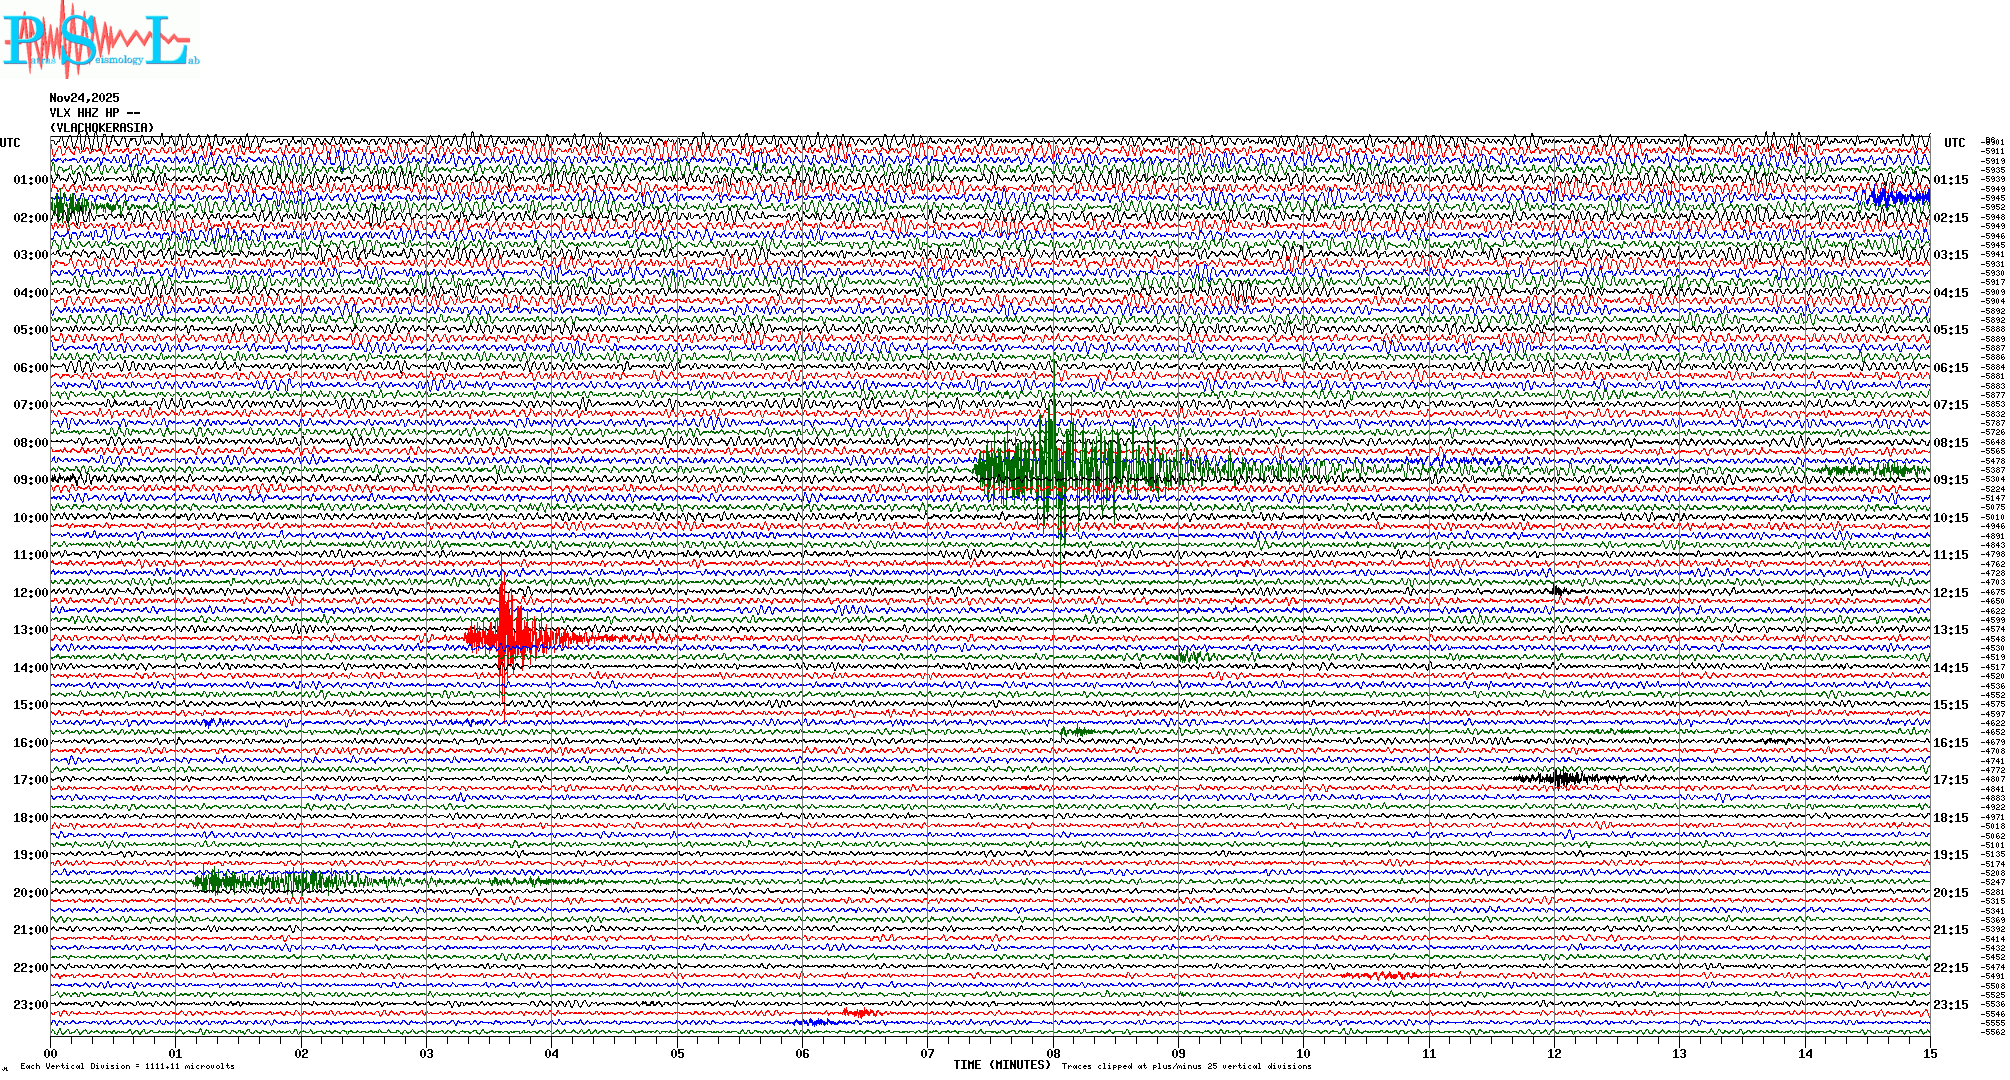The height and width of the screenshot is (1080, 2010).
Task: Click the vertical division microvolts note
Action: tap(127, 1066)
